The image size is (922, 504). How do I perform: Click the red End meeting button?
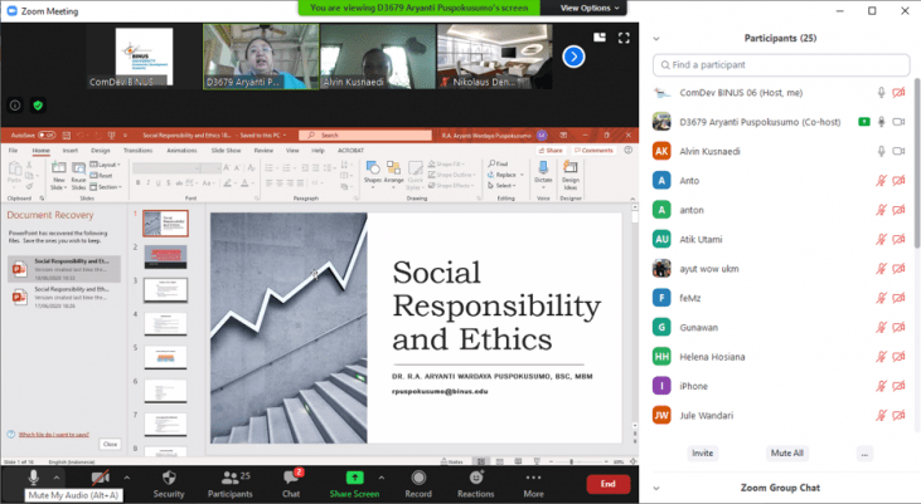608,483
